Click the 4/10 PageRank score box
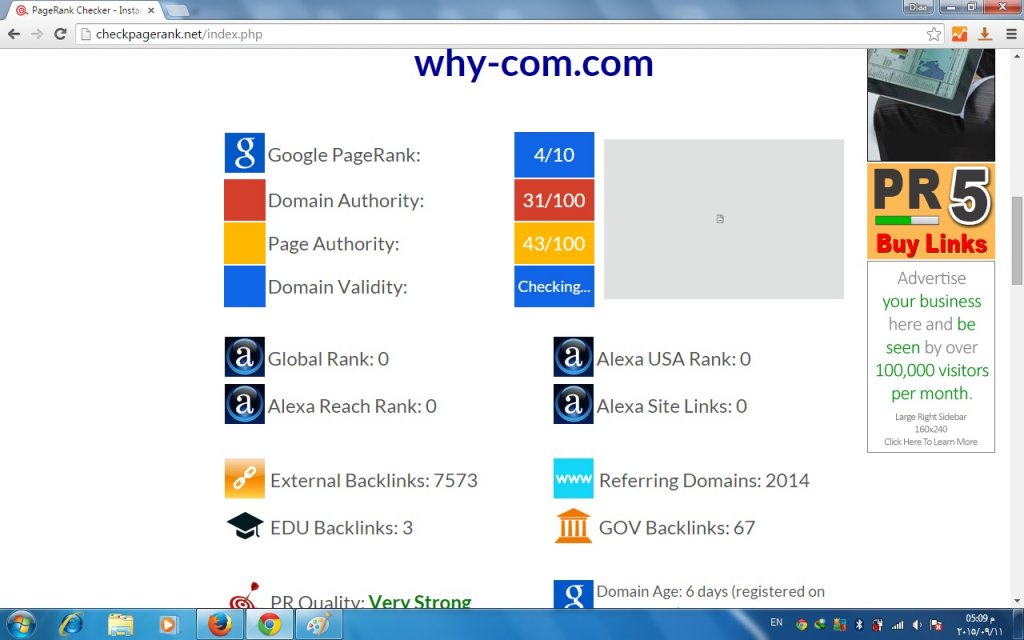The image size is (1024, 640). pyautogui.click(x=554, y=155)
